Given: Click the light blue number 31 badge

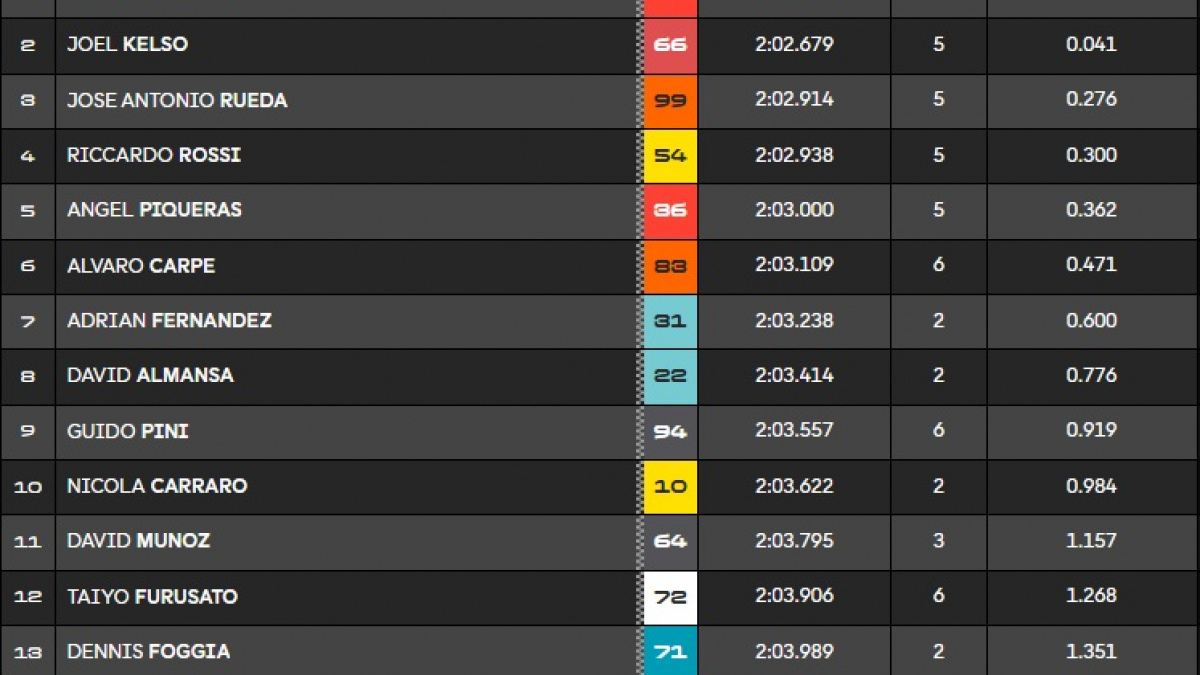Looking at the screenshot, I should pyautogui.click(x=670, y=321).
